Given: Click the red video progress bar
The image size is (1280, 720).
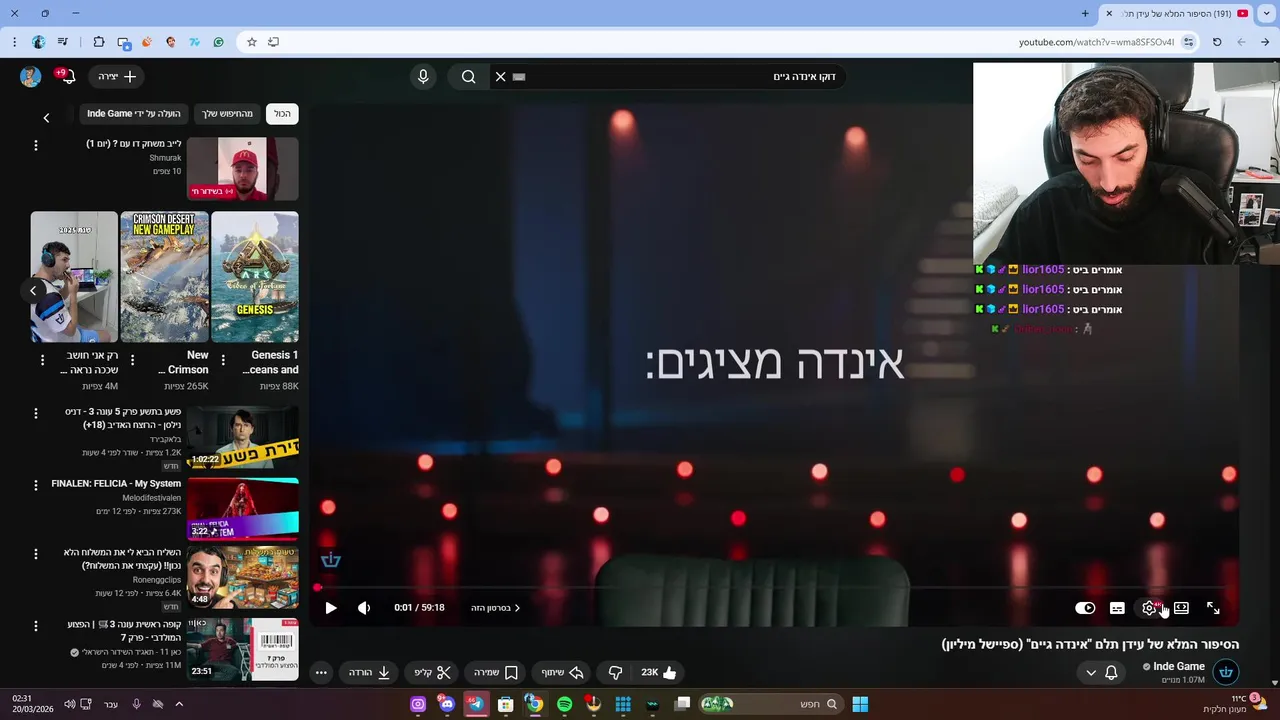Looking at the screenshot, I should click(x=775, y=588).
